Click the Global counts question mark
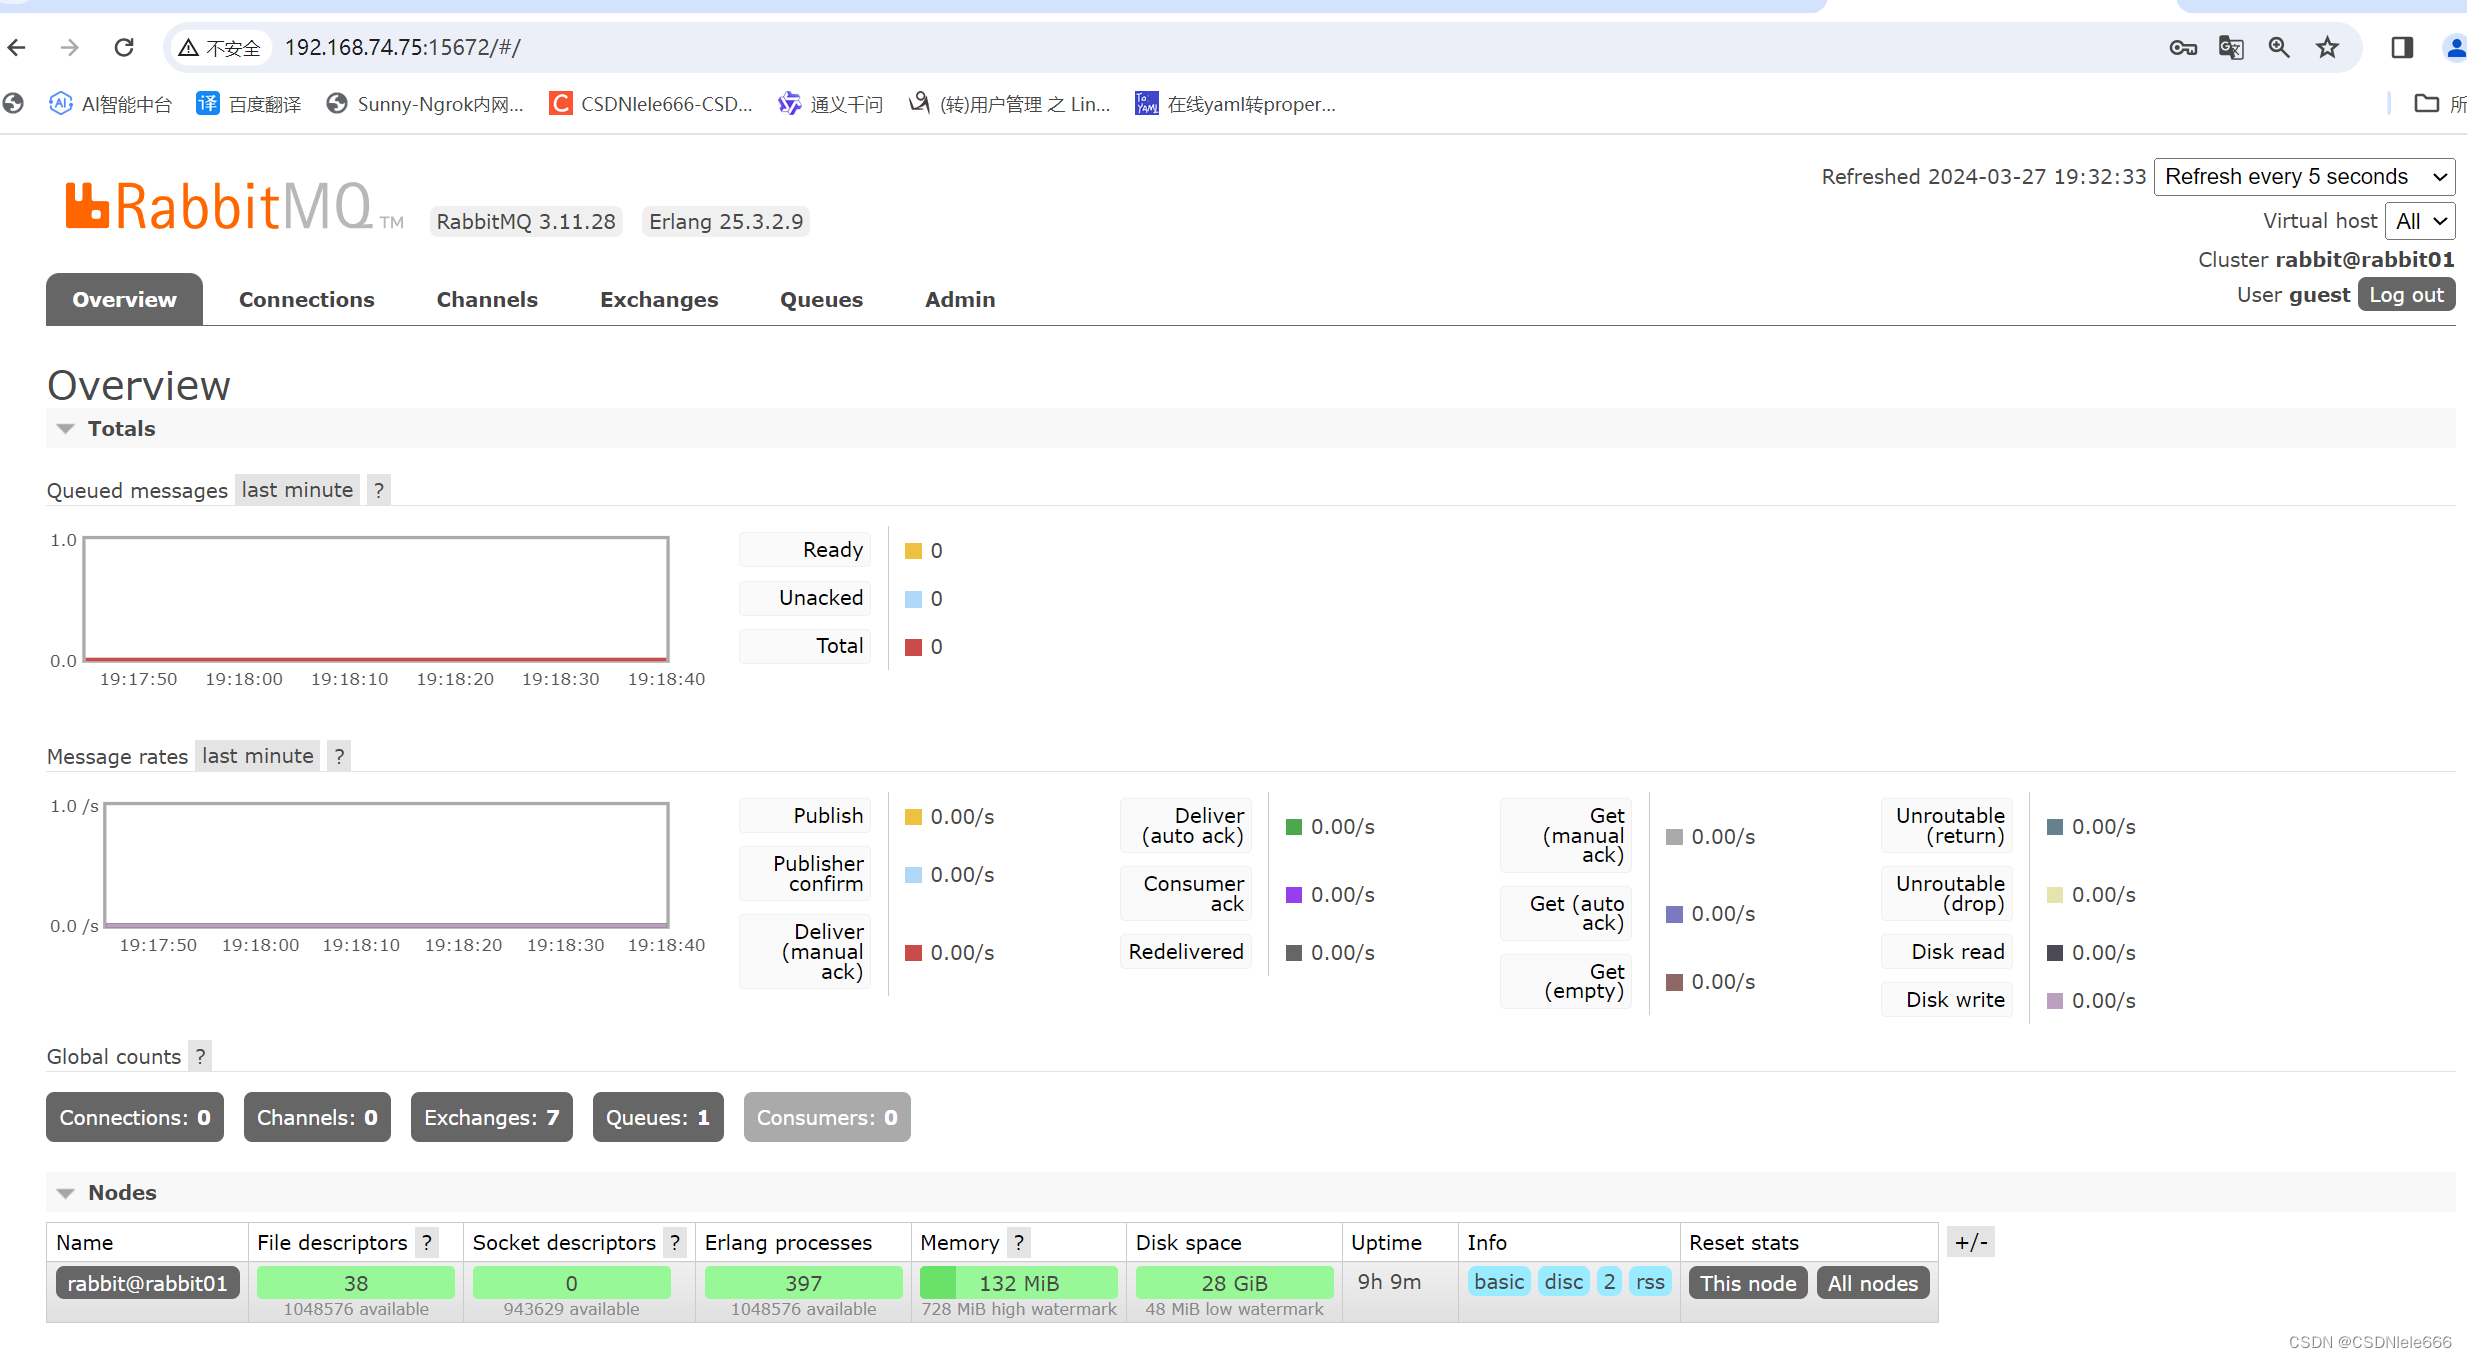Viewport: 2467px width, 1358px height. (200, 1056)
